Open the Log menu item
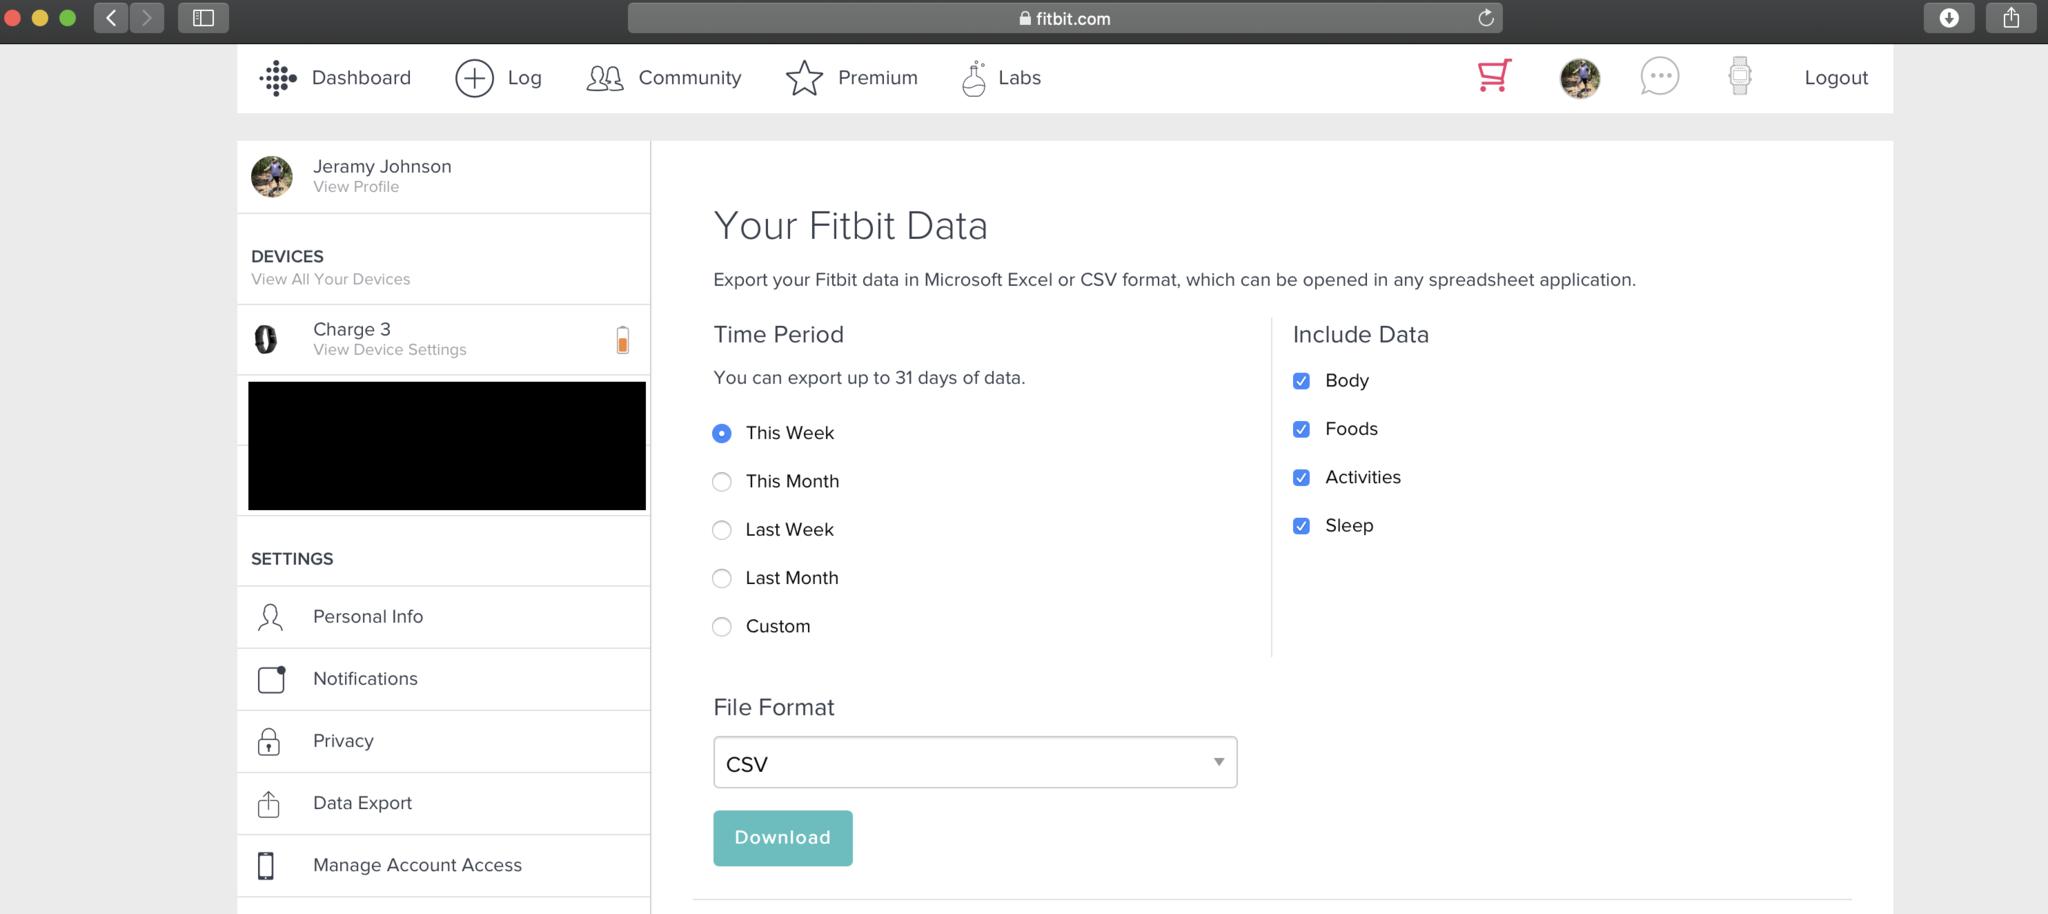 524,78
